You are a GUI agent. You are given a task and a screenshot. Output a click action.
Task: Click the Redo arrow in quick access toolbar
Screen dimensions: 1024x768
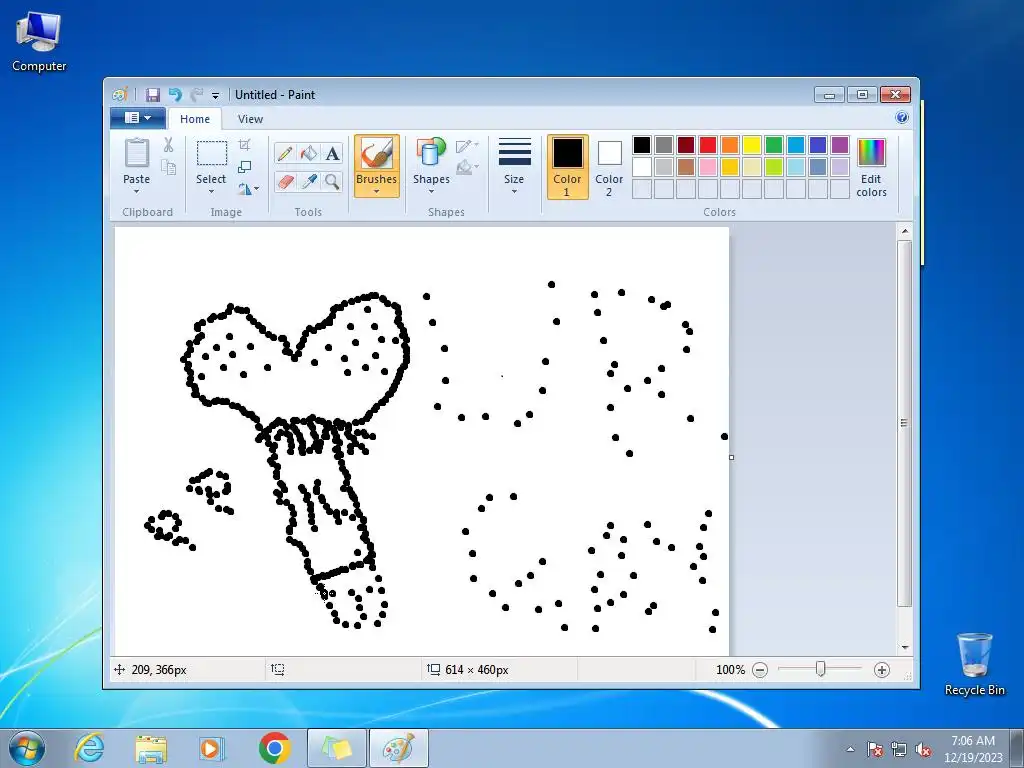pyautogui.click(x=196, y=95)
